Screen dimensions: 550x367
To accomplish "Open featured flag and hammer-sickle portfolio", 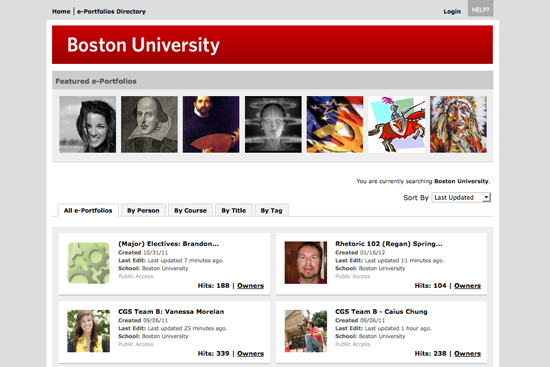I will [335, 124].
